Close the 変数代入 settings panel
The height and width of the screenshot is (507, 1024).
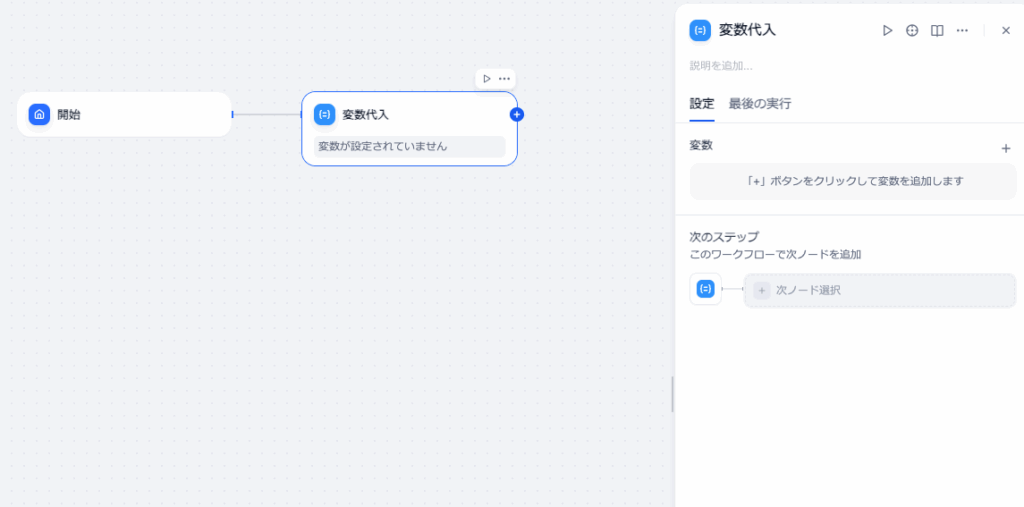[1006, 31]
